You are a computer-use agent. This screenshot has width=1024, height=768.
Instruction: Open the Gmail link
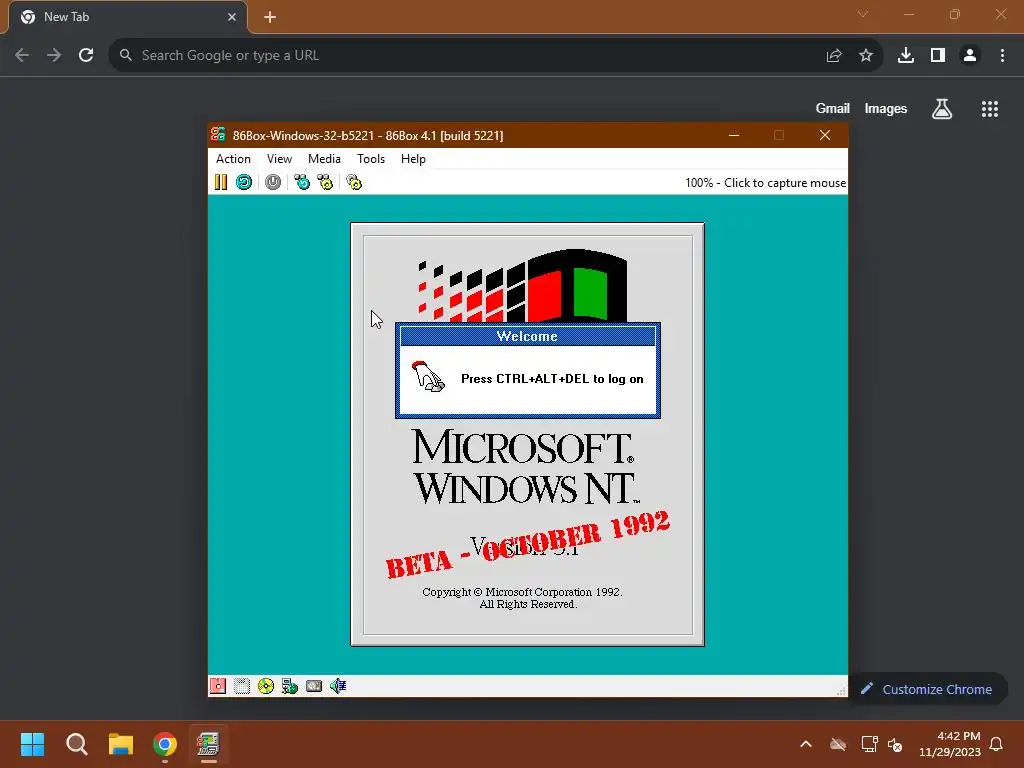pyautogui.click(x=833, y=108)
